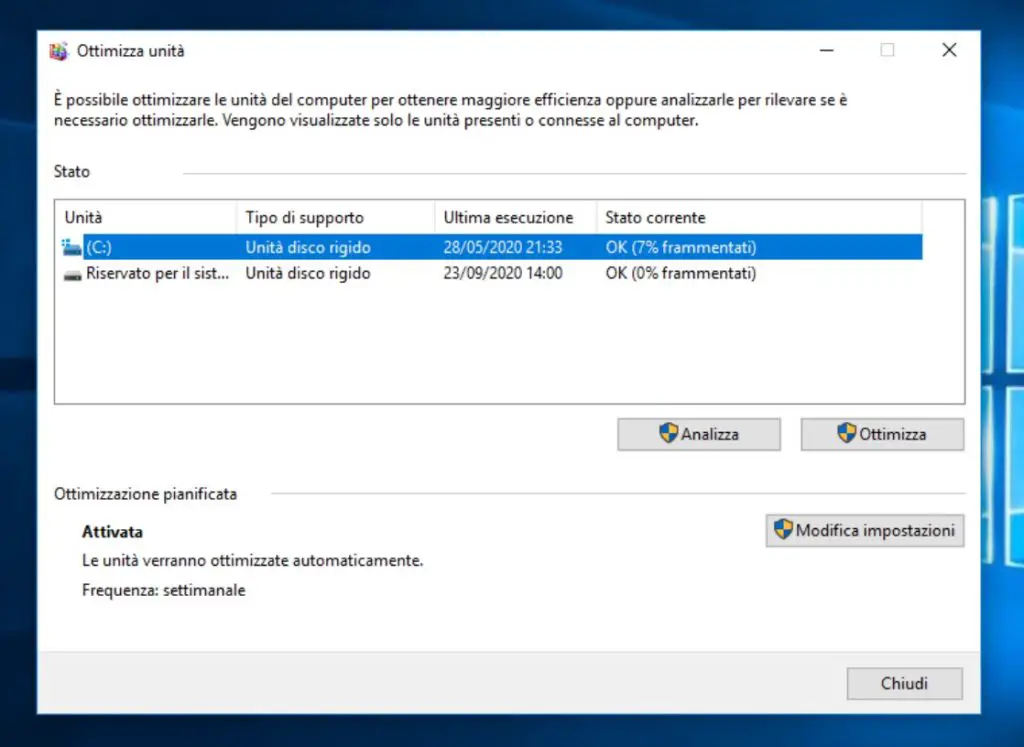This screenshot has width=1024, height=747.
Task: Click the Riservato per il sistema drive icon
Action: [x=73, y=274]
